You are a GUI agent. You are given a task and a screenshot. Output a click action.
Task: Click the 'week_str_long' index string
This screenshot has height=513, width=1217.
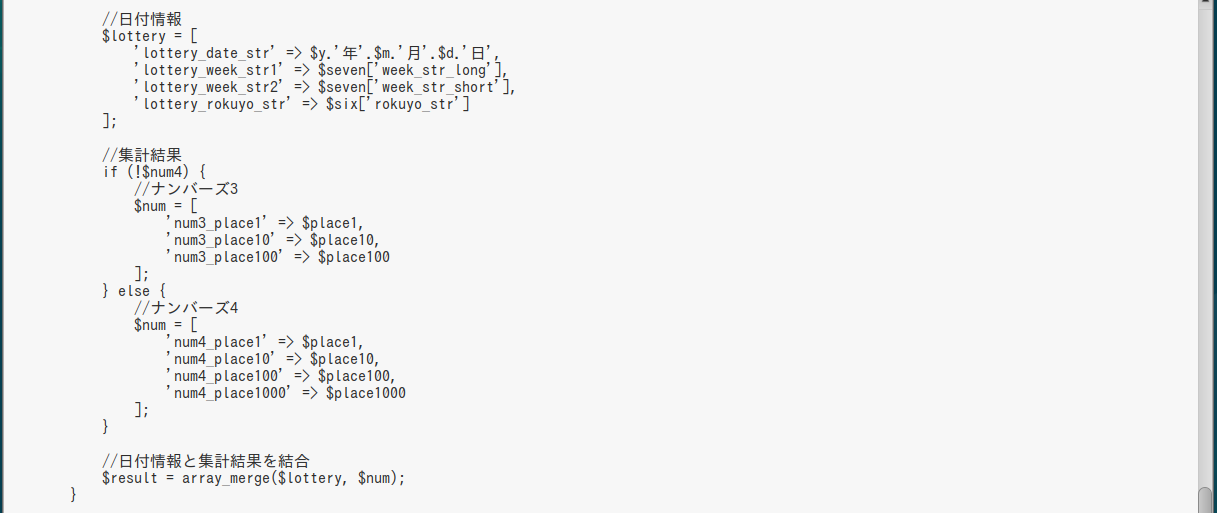[440, 70]
